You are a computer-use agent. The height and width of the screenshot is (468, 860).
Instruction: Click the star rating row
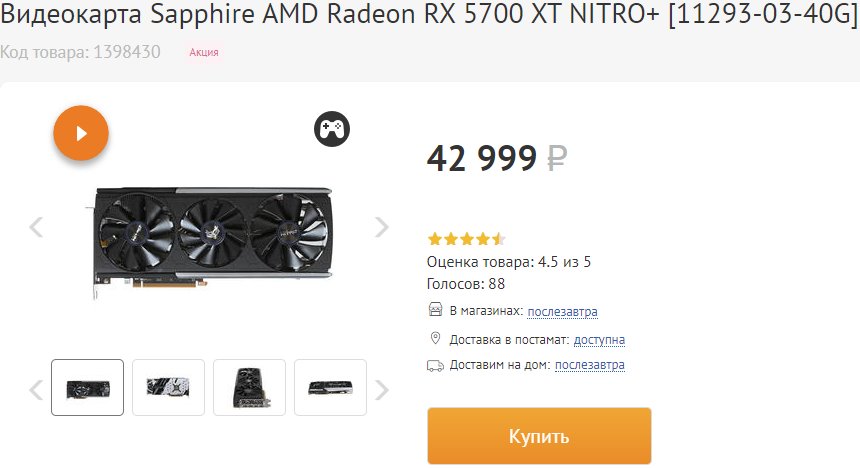point(466,239)
